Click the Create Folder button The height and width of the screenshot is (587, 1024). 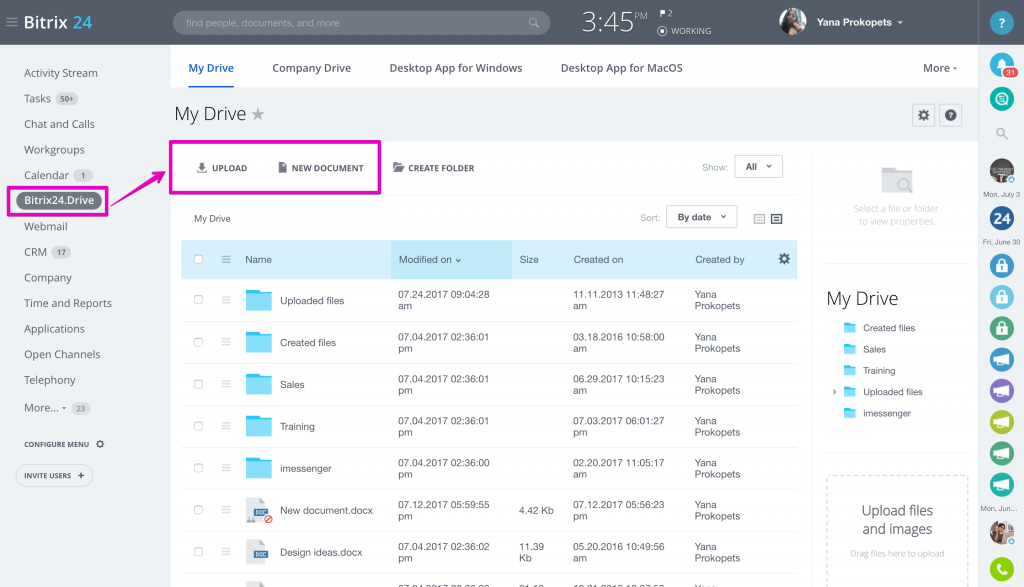(x=434, y=168)
